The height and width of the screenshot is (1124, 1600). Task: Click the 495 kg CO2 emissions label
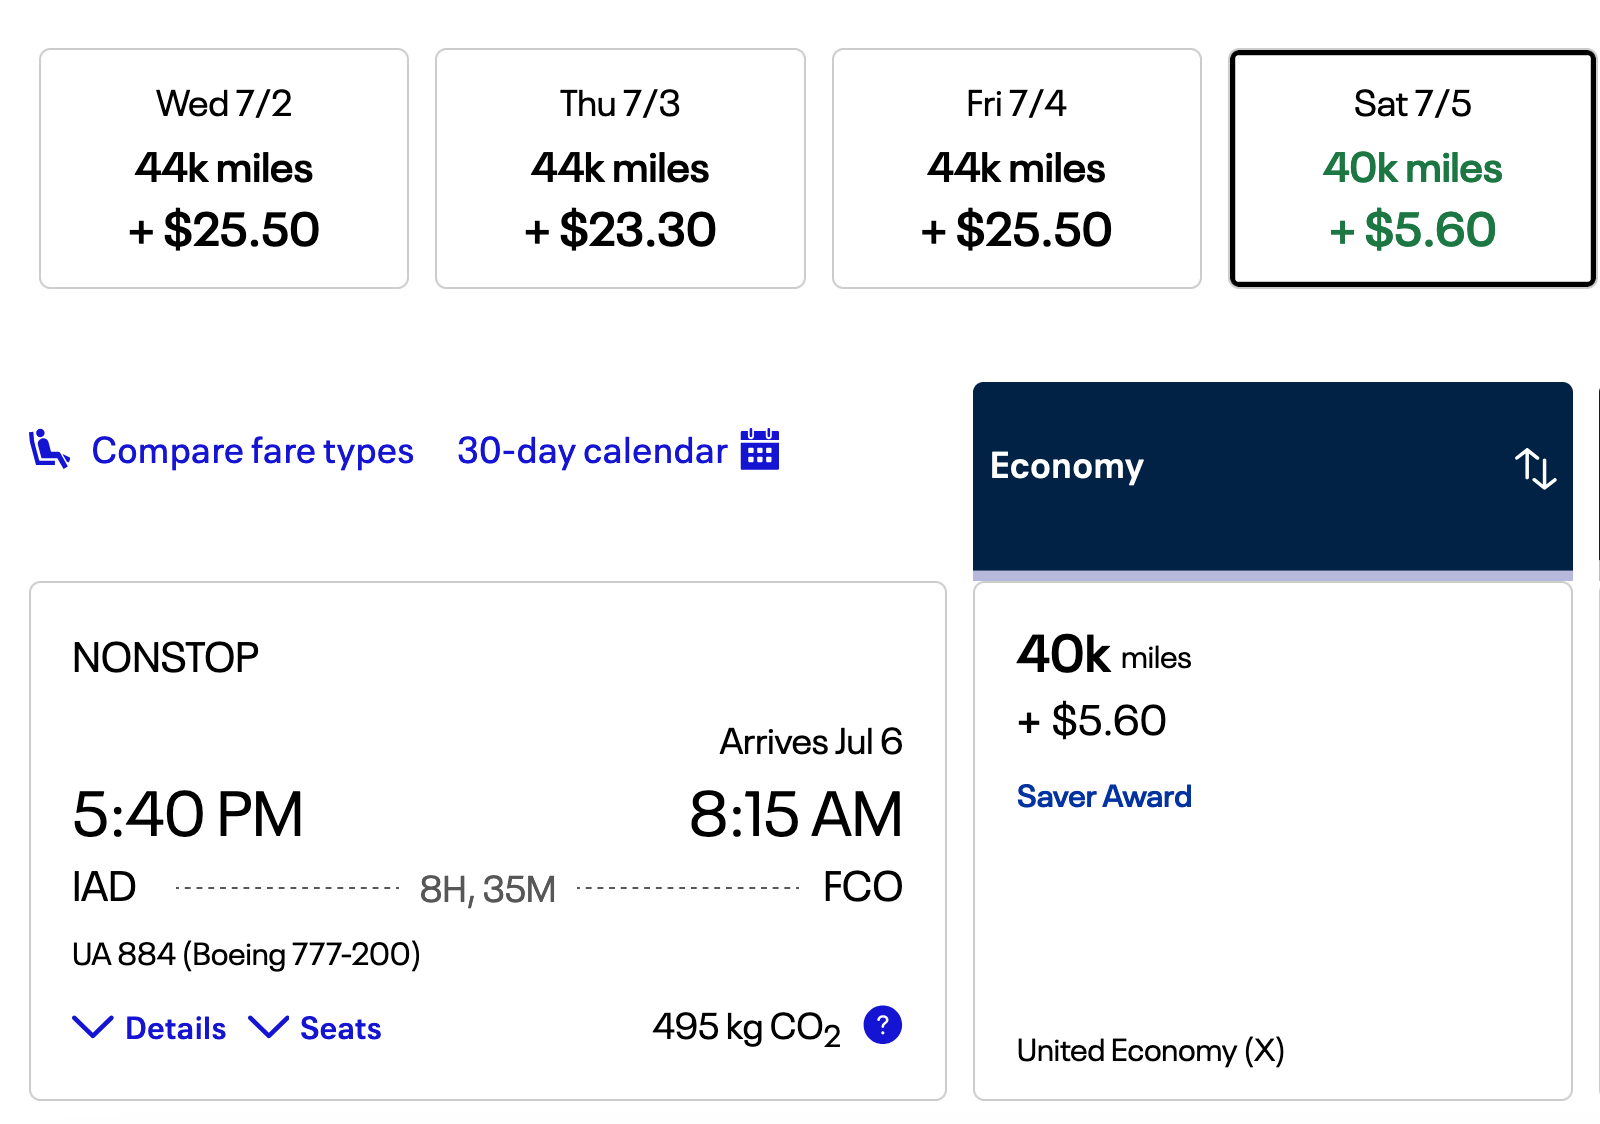tap(746, 1027)
